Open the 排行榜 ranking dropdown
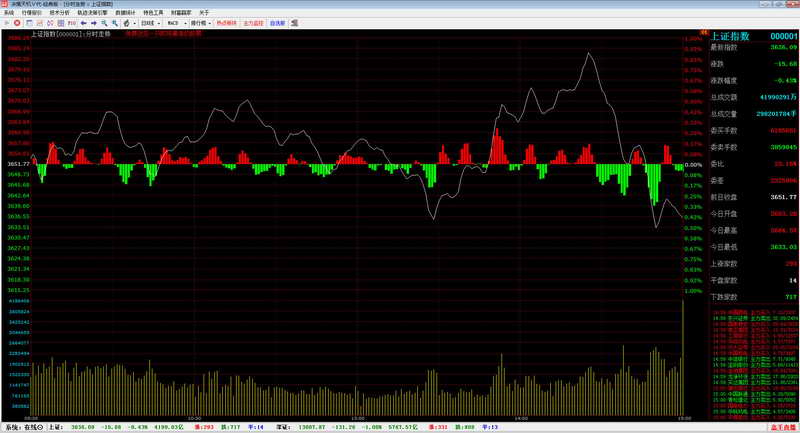This screenshot has height=433, width=800. 201,23
